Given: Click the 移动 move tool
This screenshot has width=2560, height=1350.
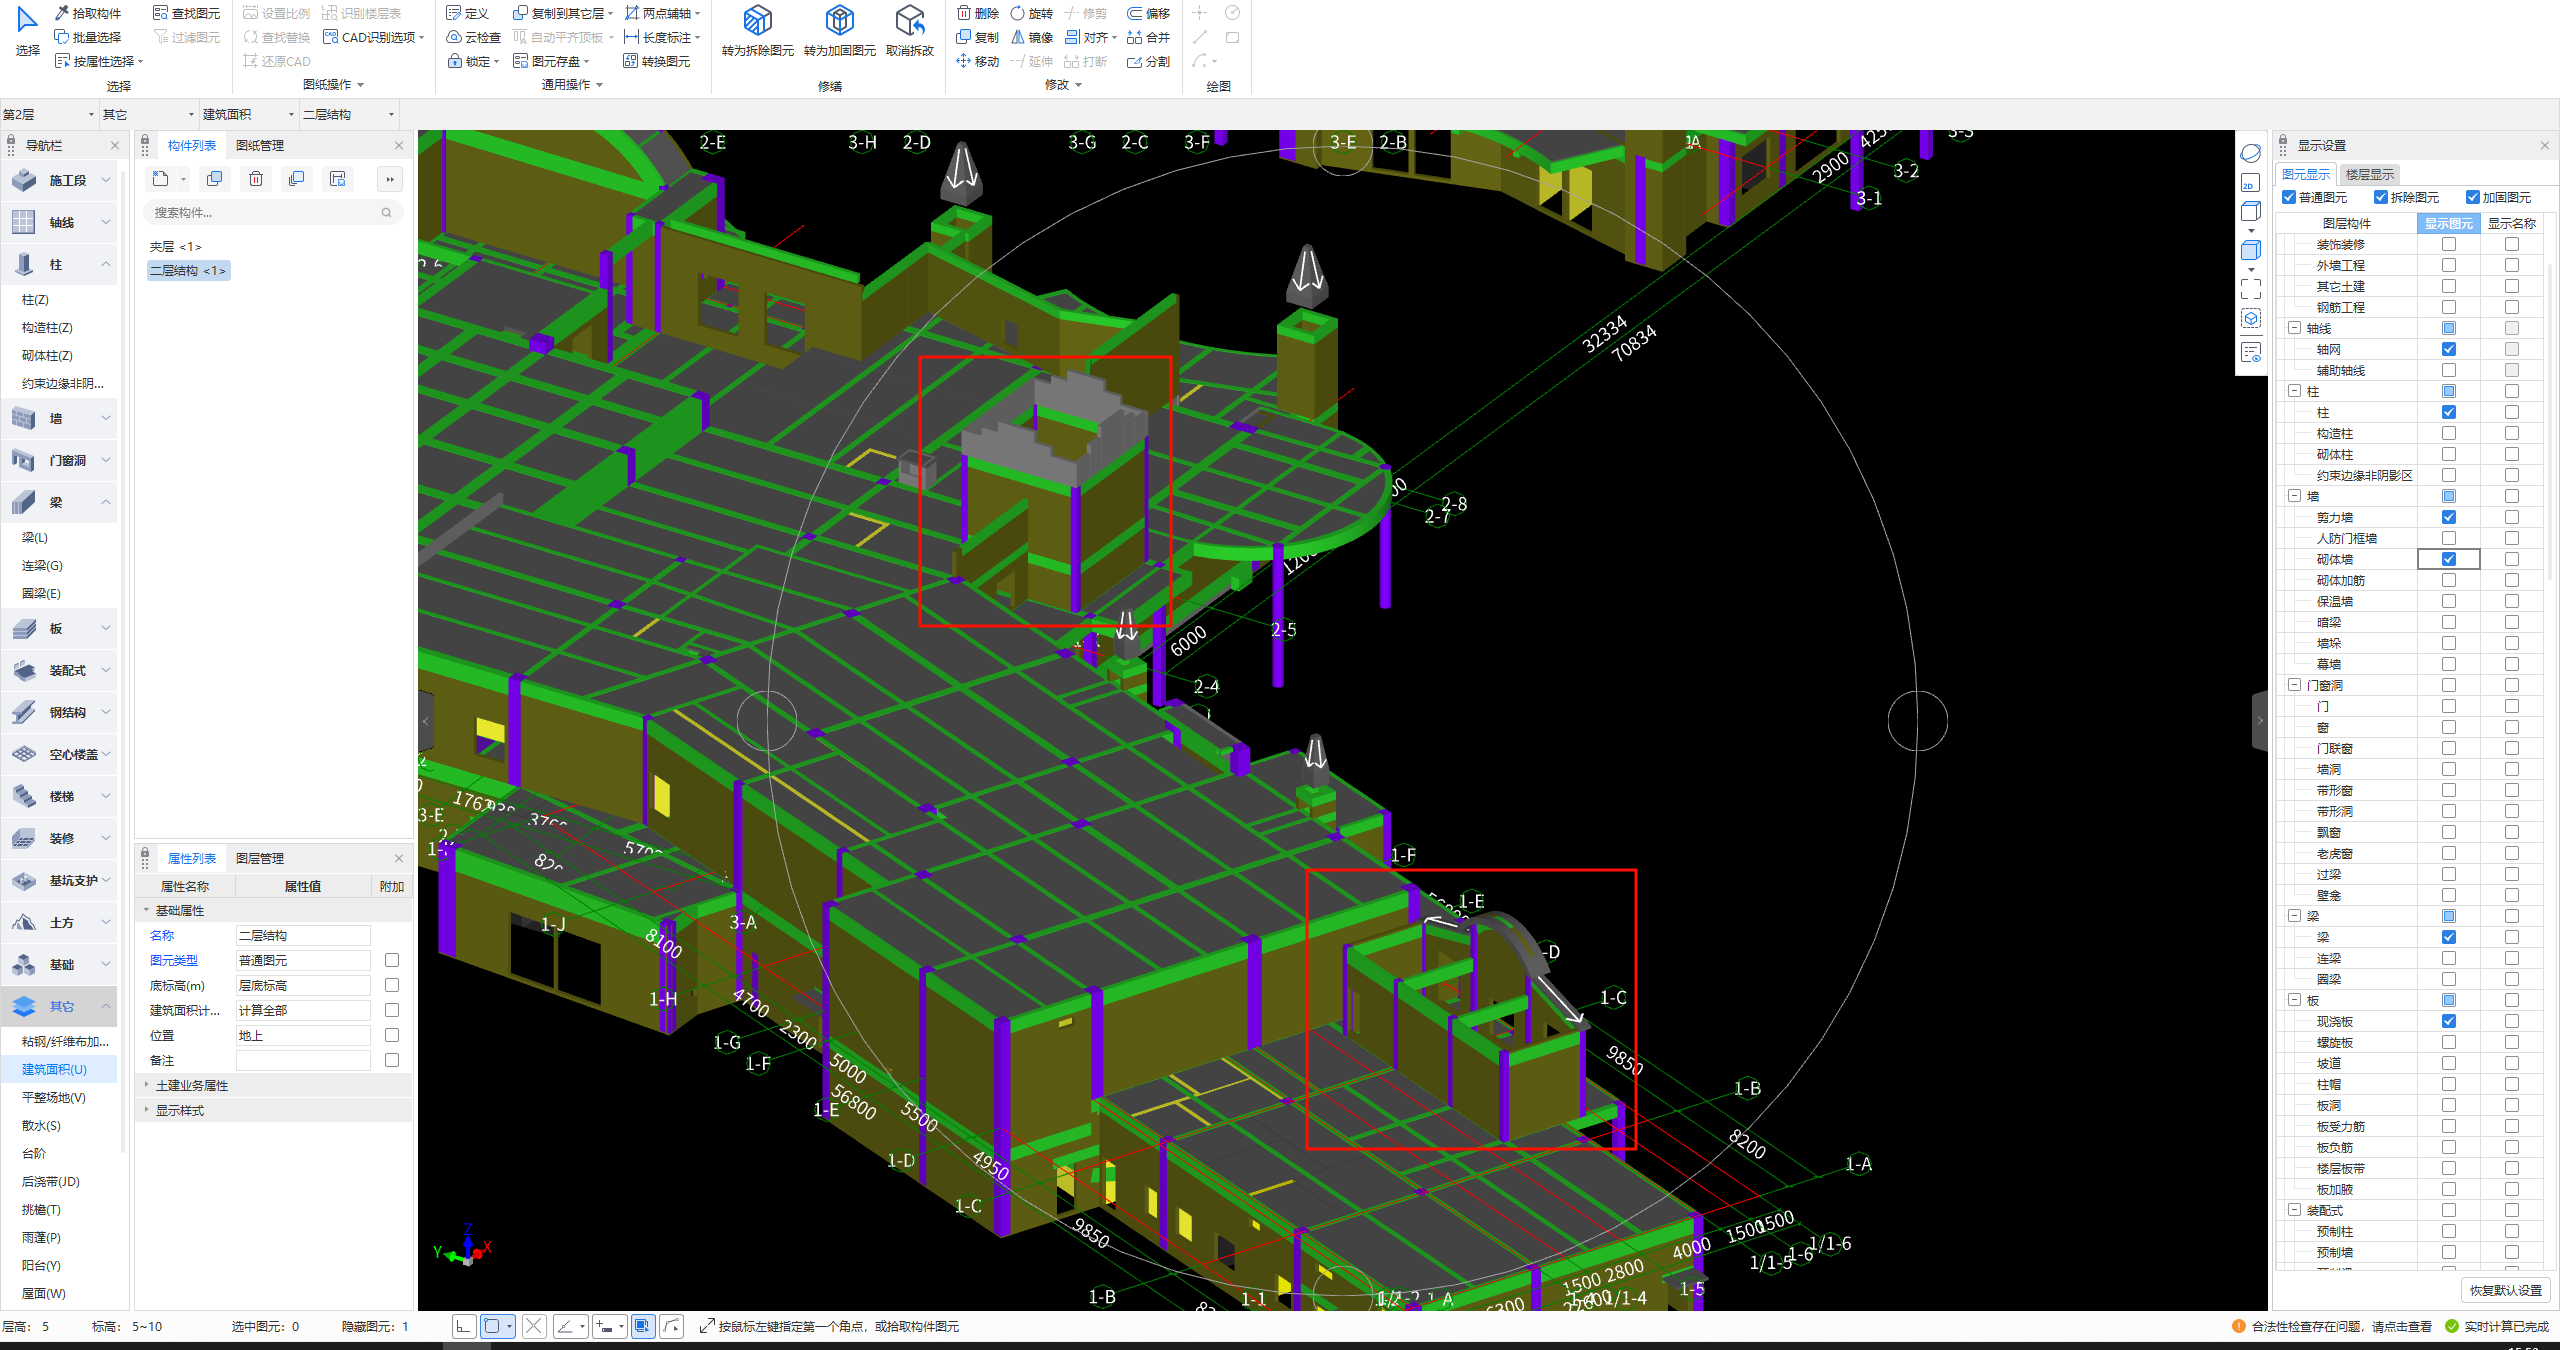Looking at the screenshot, I should [977, 61].
